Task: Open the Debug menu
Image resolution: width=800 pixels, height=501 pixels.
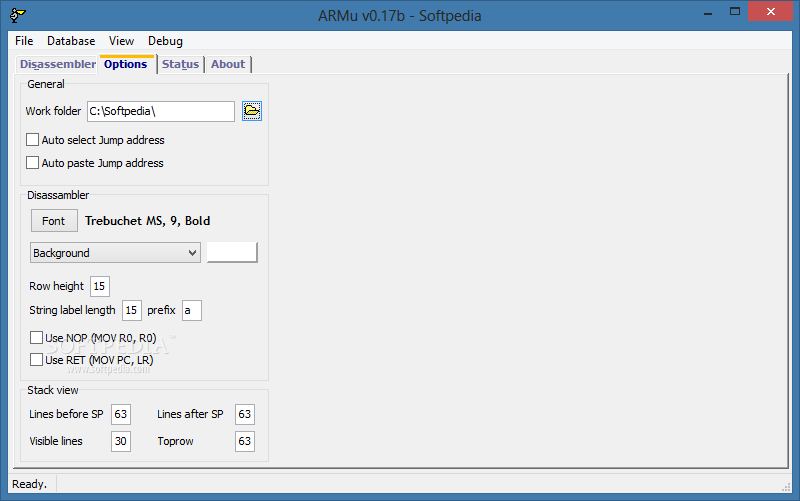Action: pyautogui.click(x=165, y=41)
